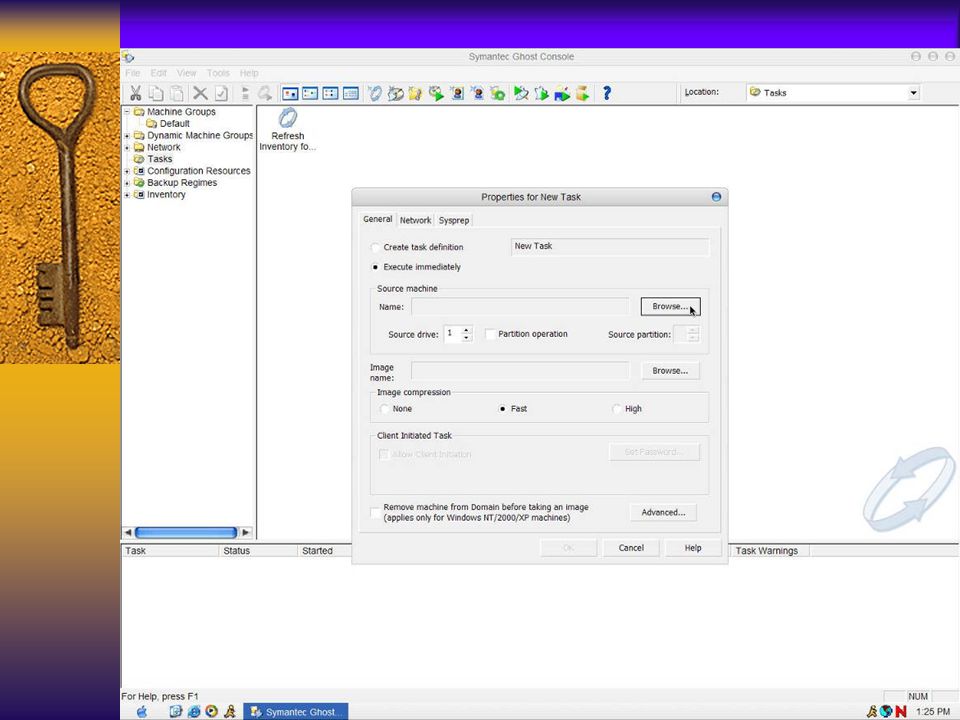Click the Delete X toolbar icon
The height and width of the screenshot is (720, 960).
(200, 93)
